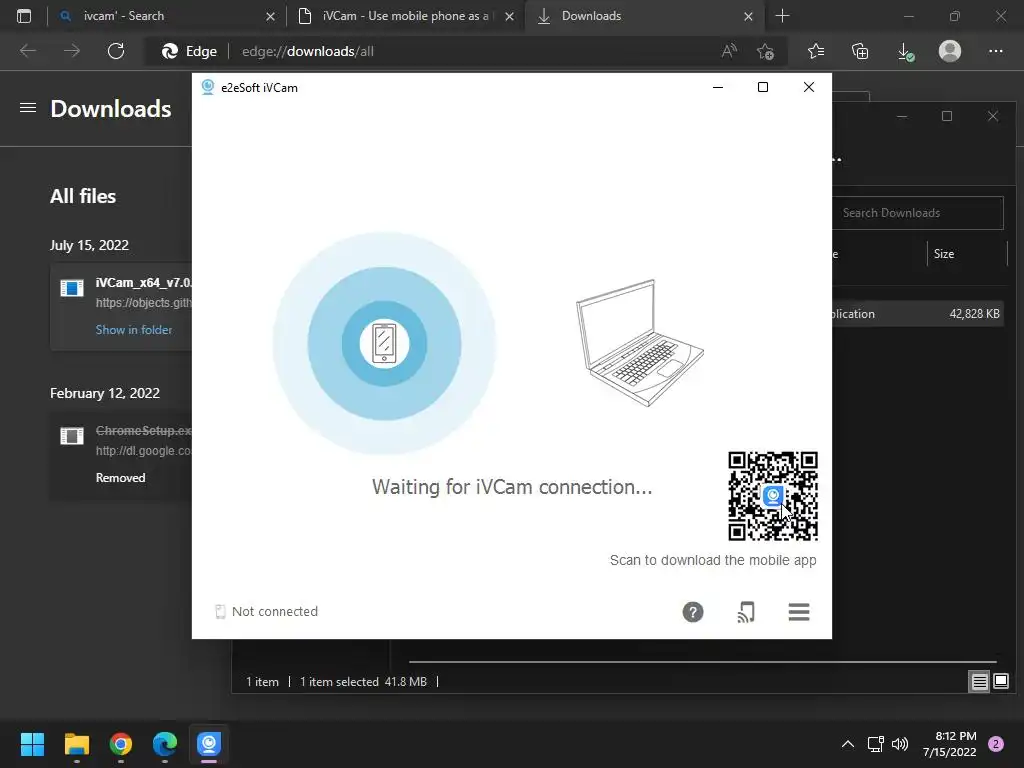Click Search Downloads field in File Explorer
1024x768 pixels.
tap(918, 213)
